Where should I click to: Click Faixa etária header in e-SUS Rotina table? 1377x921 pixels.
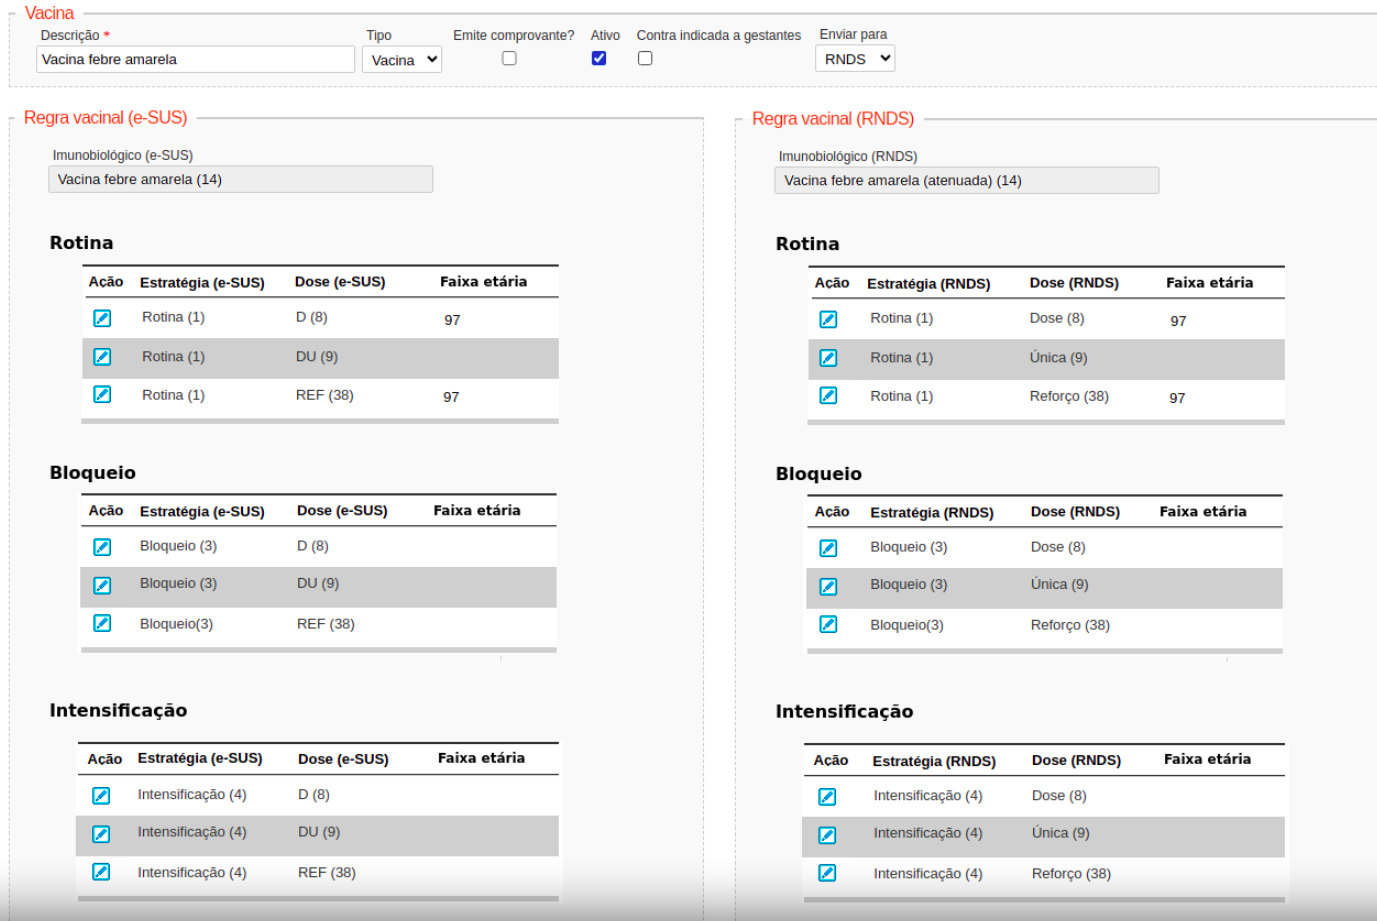(483, 282)
